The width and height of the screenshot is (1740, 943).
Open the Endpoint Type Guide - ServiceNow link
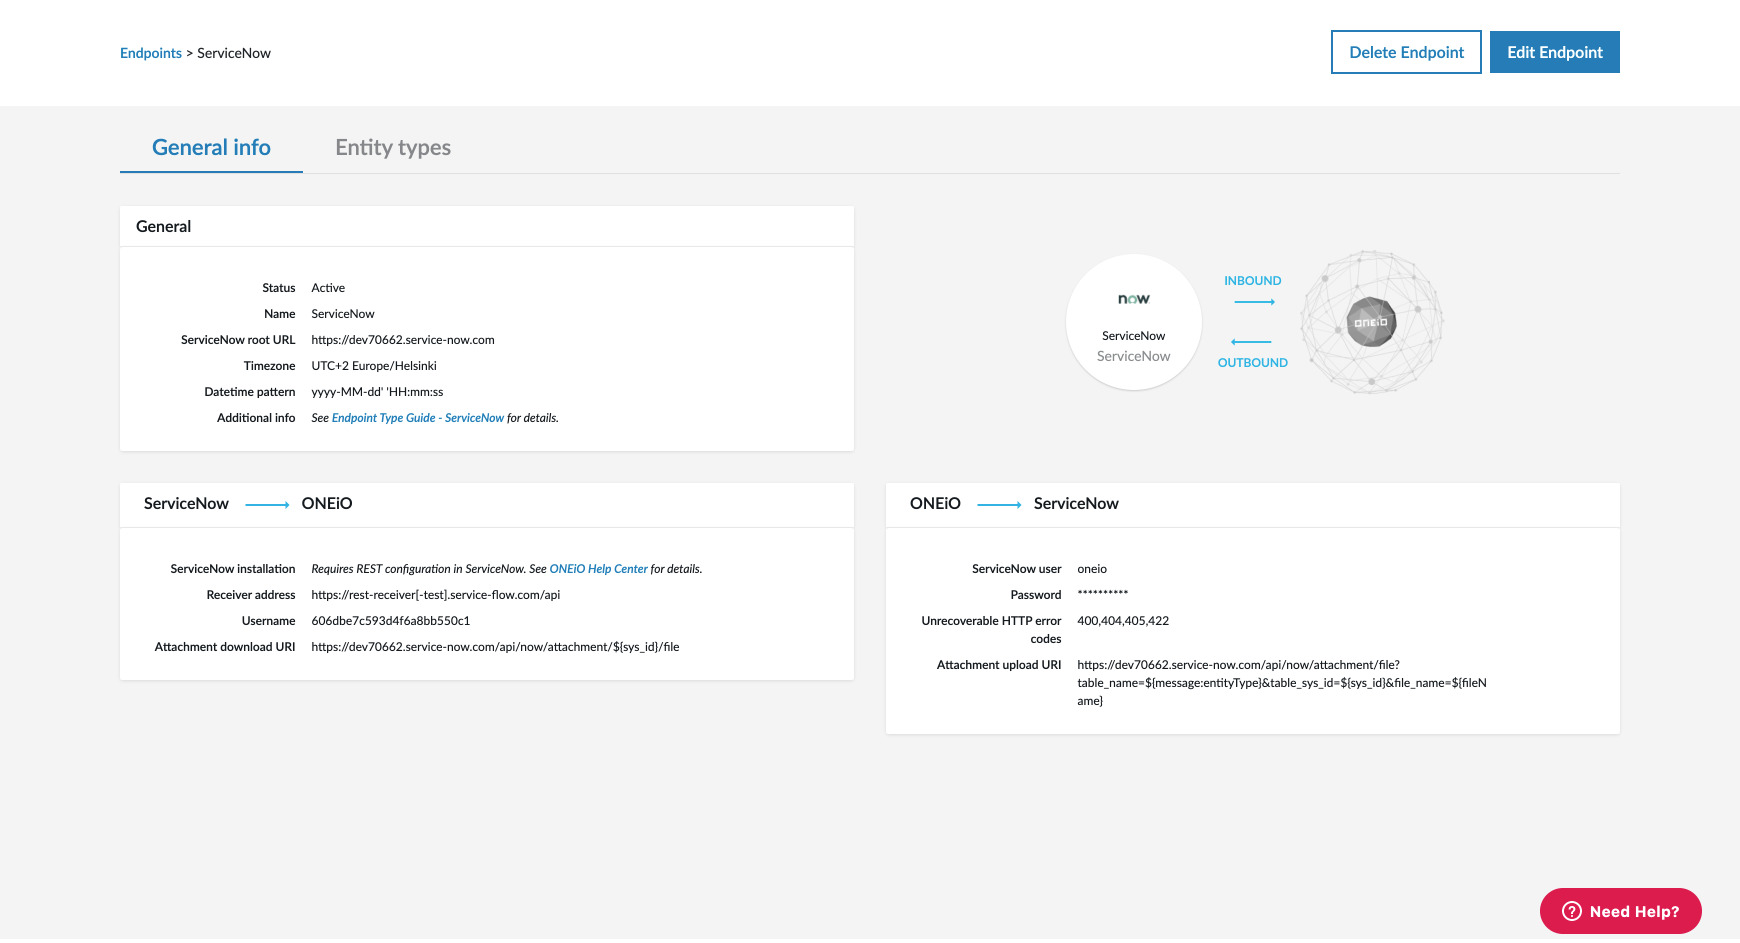click(x=418, y=418)
